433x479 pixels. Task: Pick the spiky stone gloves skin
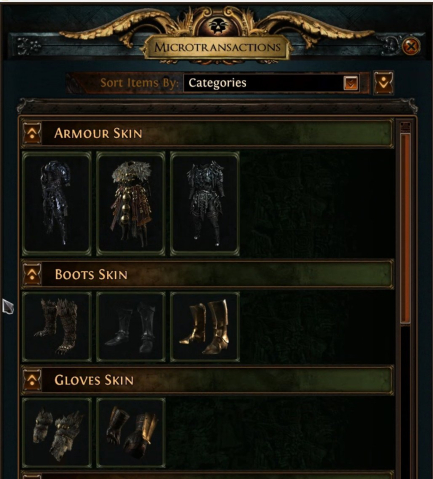pos(57,433)
